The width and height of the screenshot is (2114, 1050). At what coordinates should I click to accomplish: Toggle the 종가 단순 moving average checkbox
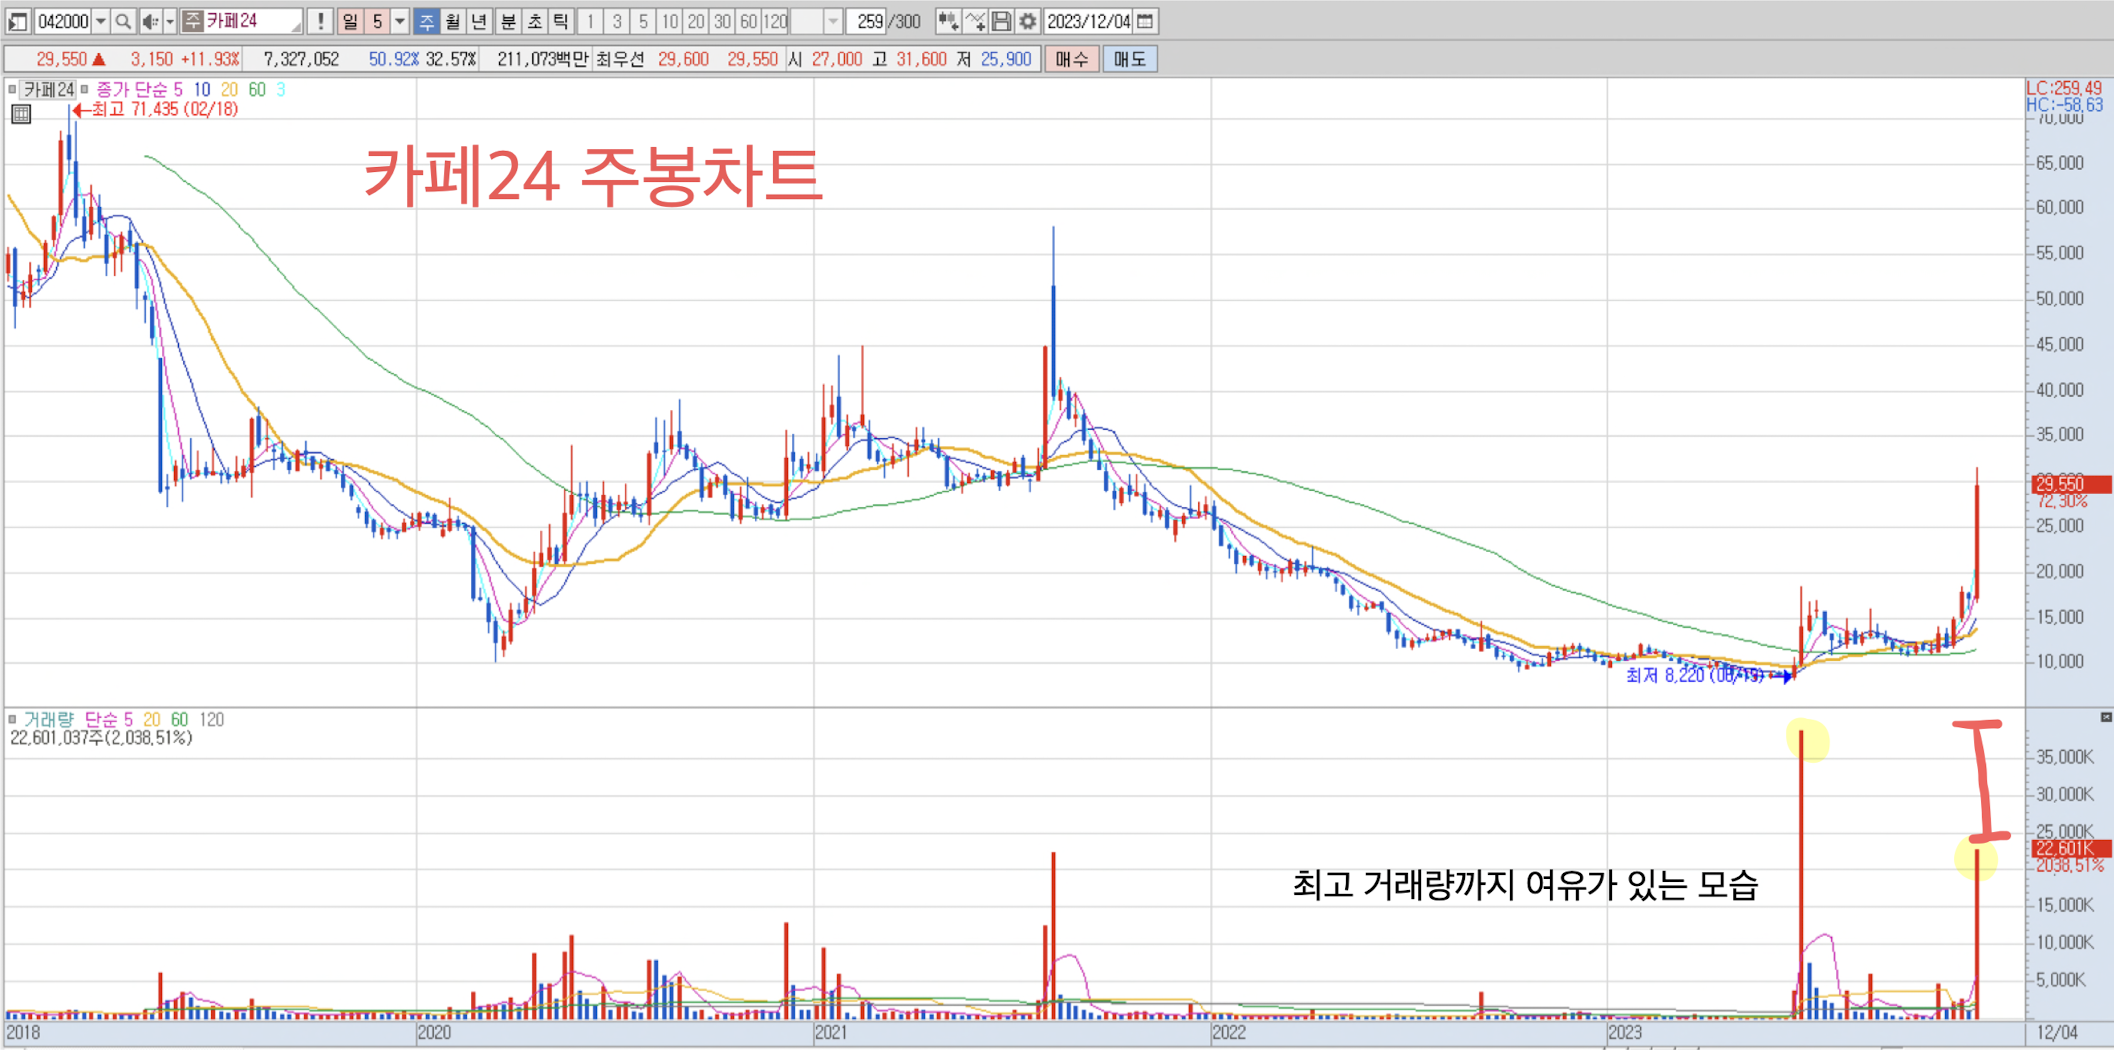(85, 90)
